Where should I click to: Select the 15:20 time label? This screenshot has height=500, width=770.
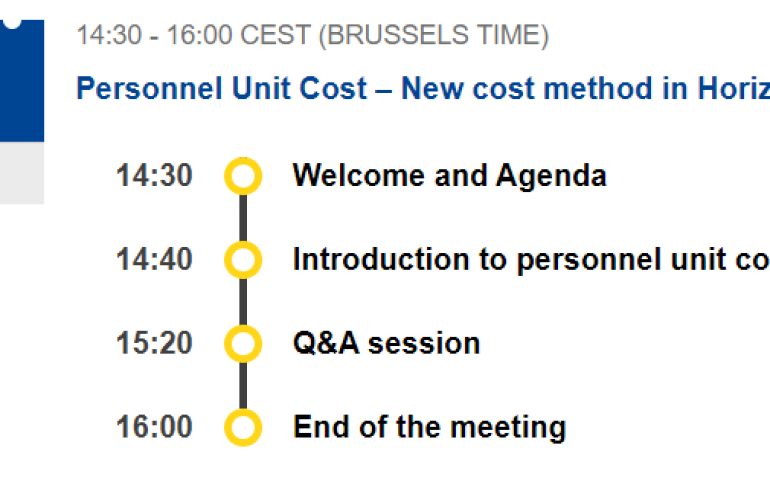(154, 344)
